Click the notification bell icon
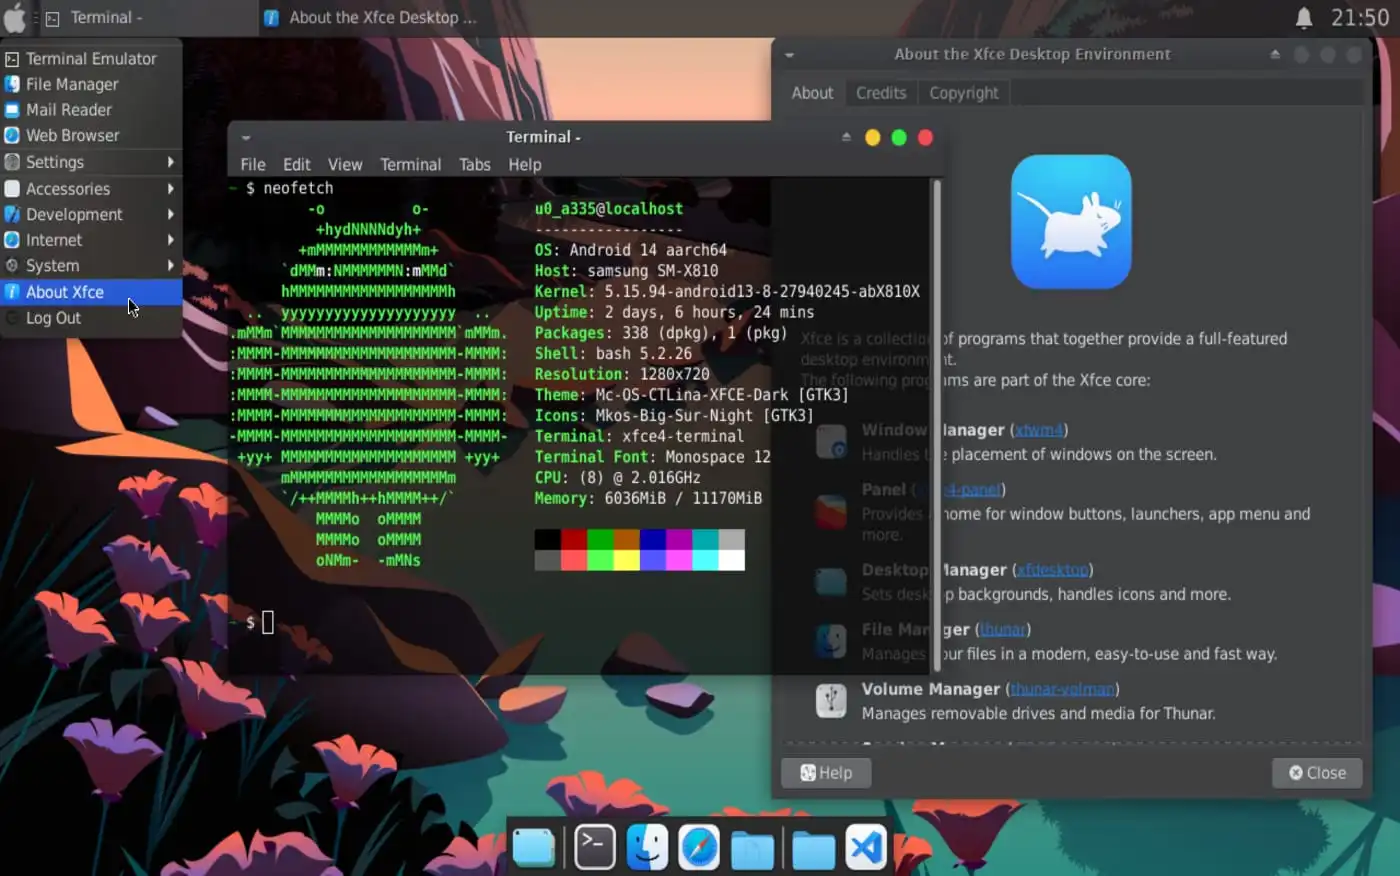The height and width of the screenshot is (876, 1400). click(x=1304, y=17)
